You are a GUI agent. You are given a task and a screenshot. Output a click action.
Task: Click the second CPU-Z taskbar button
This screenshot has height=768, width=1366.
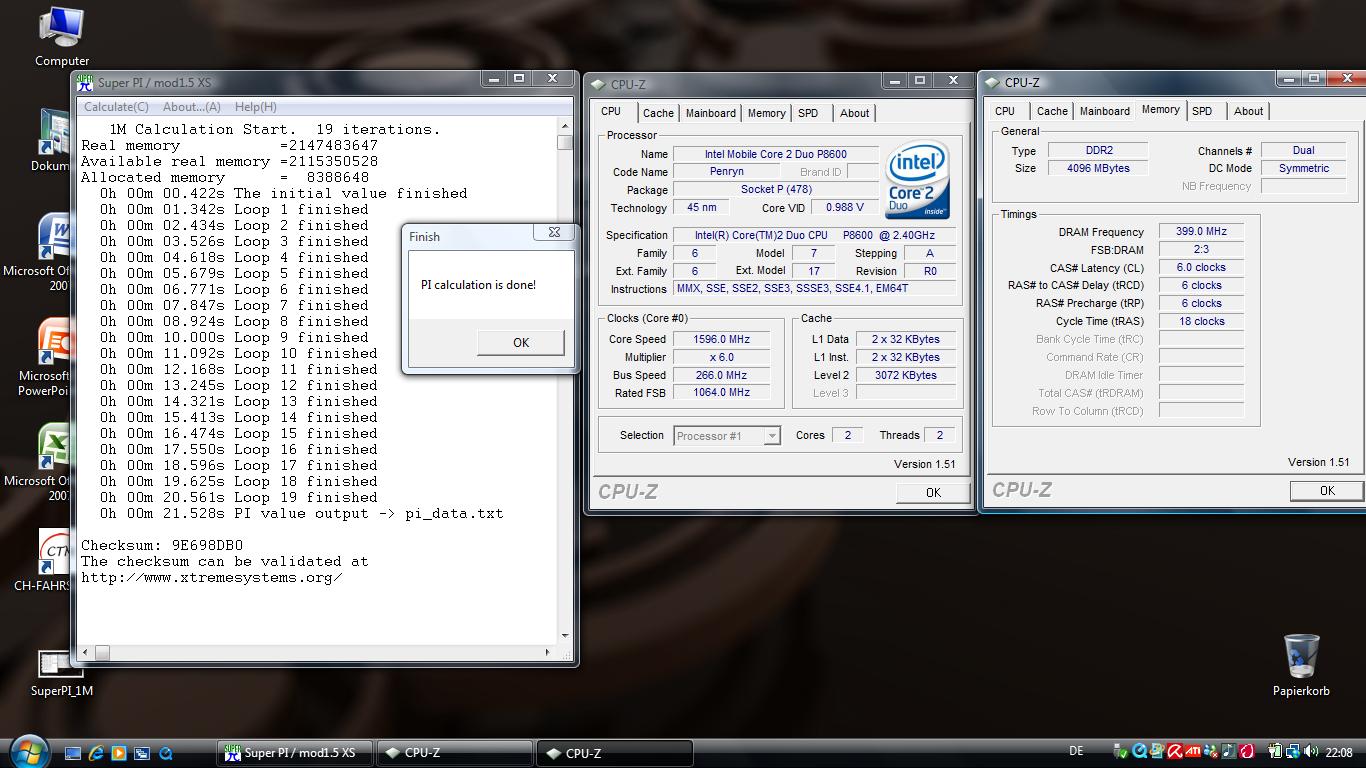tap(614, 753)
